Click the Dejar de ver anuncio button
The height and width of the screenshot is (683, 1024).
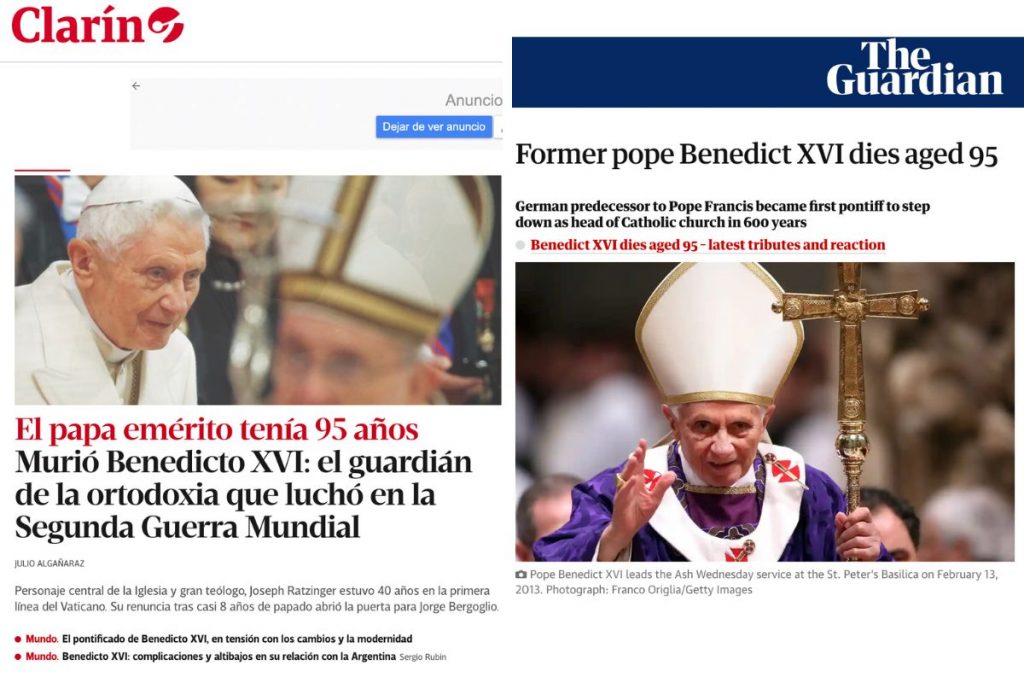pyautogui.click(x=434, y=127)
